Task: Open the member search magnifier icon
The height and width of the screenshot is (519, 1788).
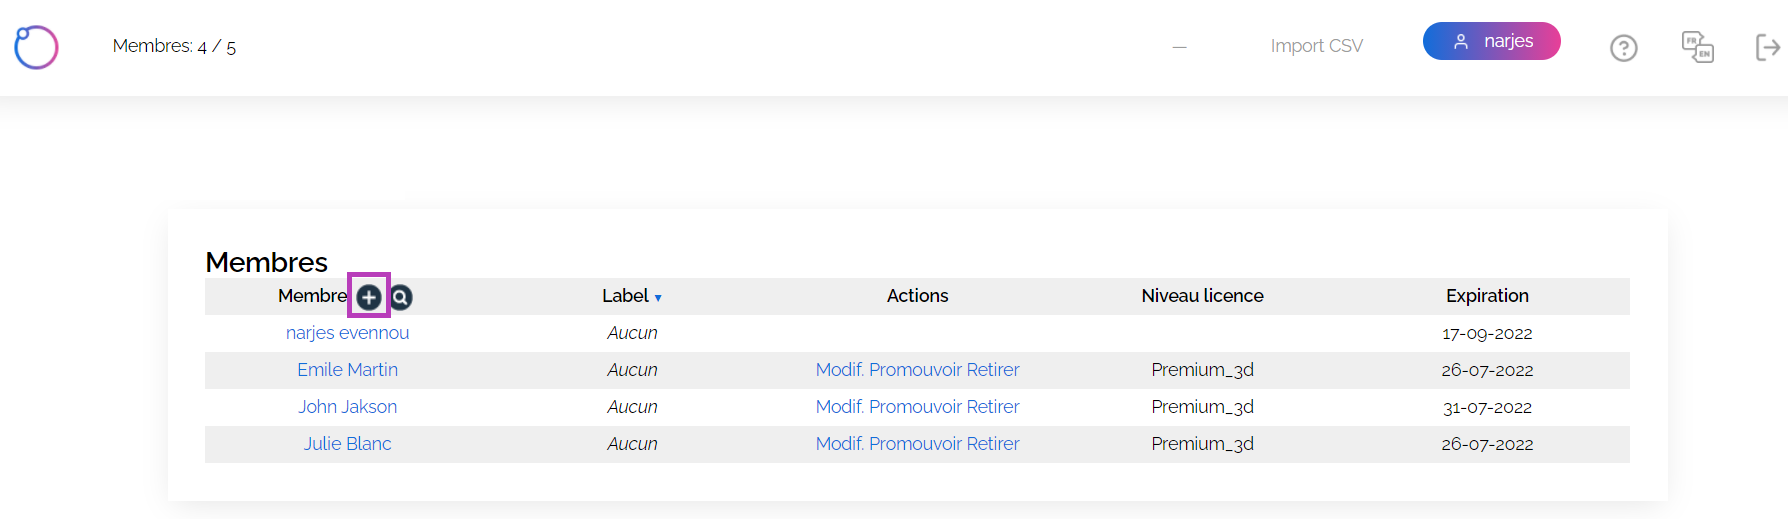Action: (x=401, y=297)
